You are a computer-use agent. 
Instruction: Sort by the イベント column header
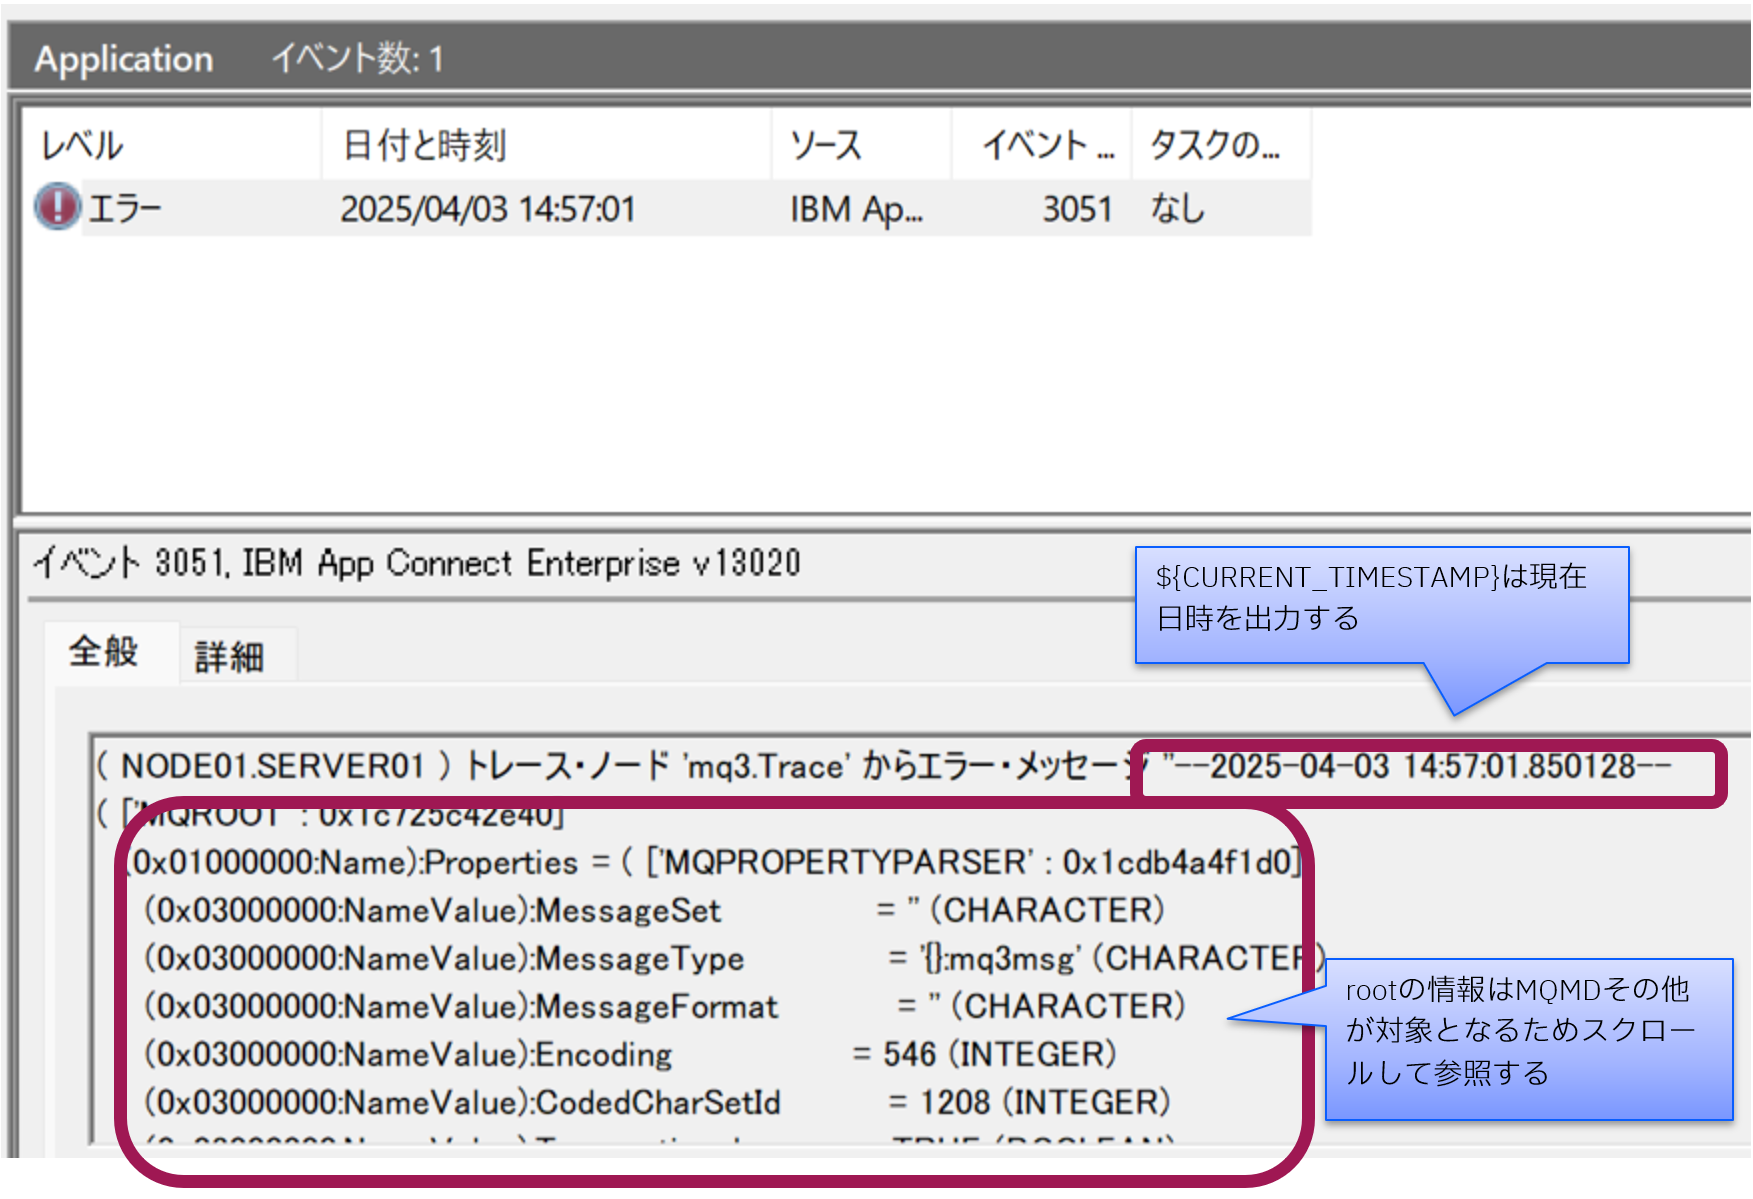[x=1042, y=146]
